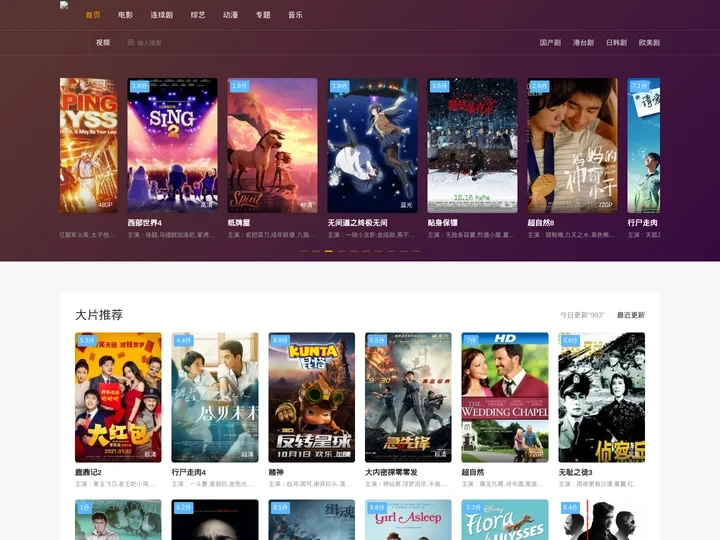720x540 pixels.
Task: Open the 欧美剧 category link
Action: click(649, 42)
